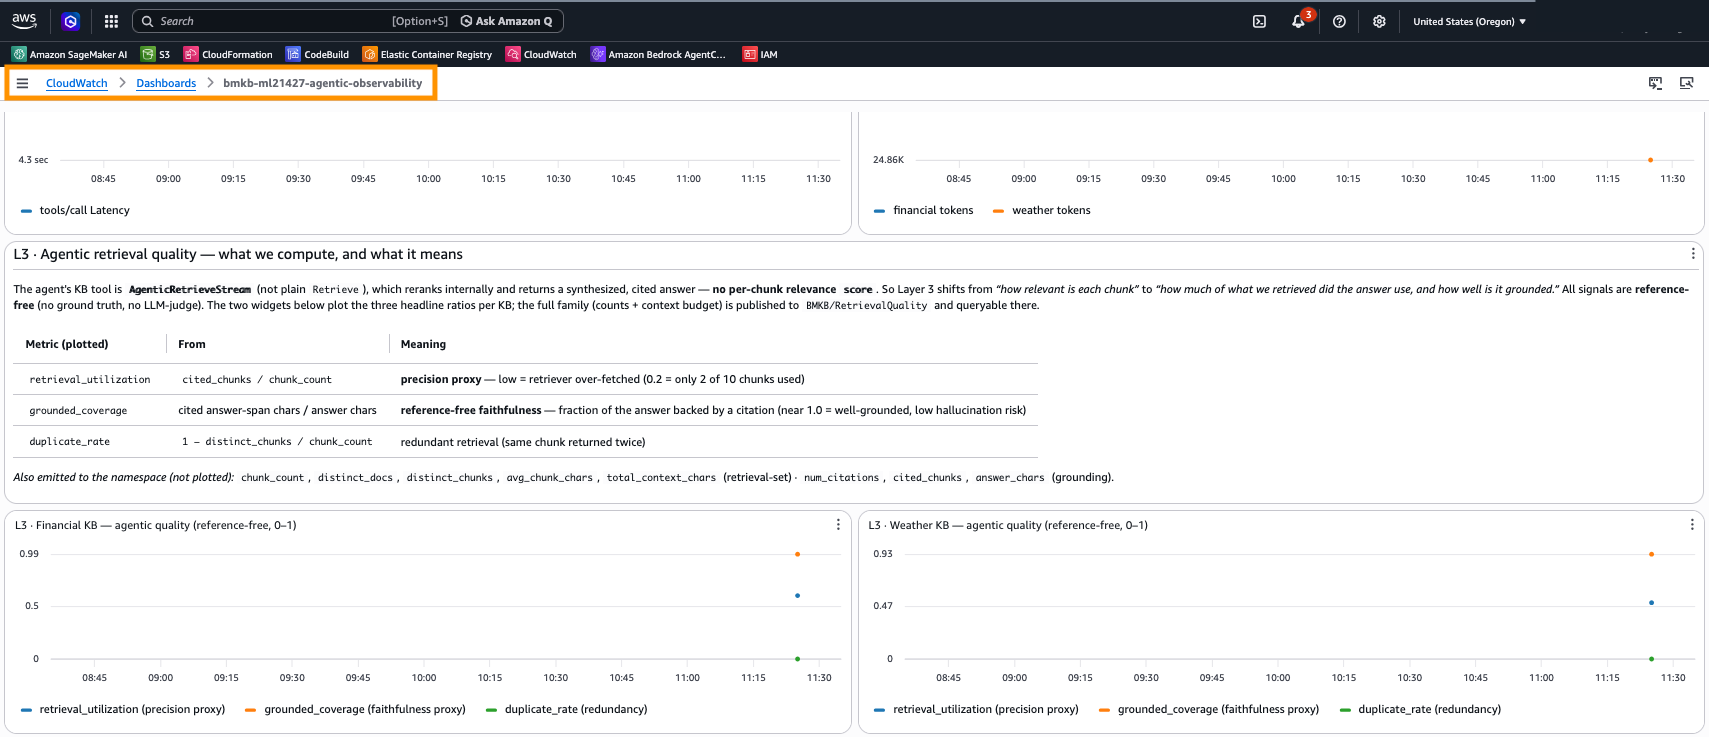Open the Weather KB widget actions menu

[x=1692, y=525]
